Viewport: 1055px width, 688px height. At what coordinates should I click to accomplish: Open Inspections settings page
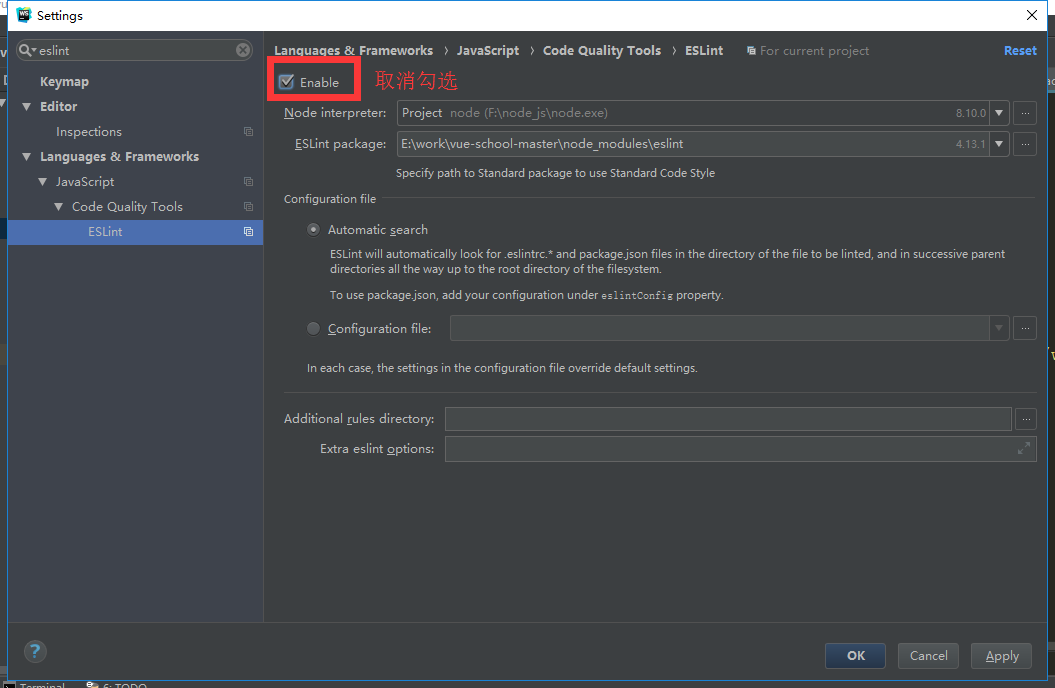pyautogui.click(x=89, y=132)
